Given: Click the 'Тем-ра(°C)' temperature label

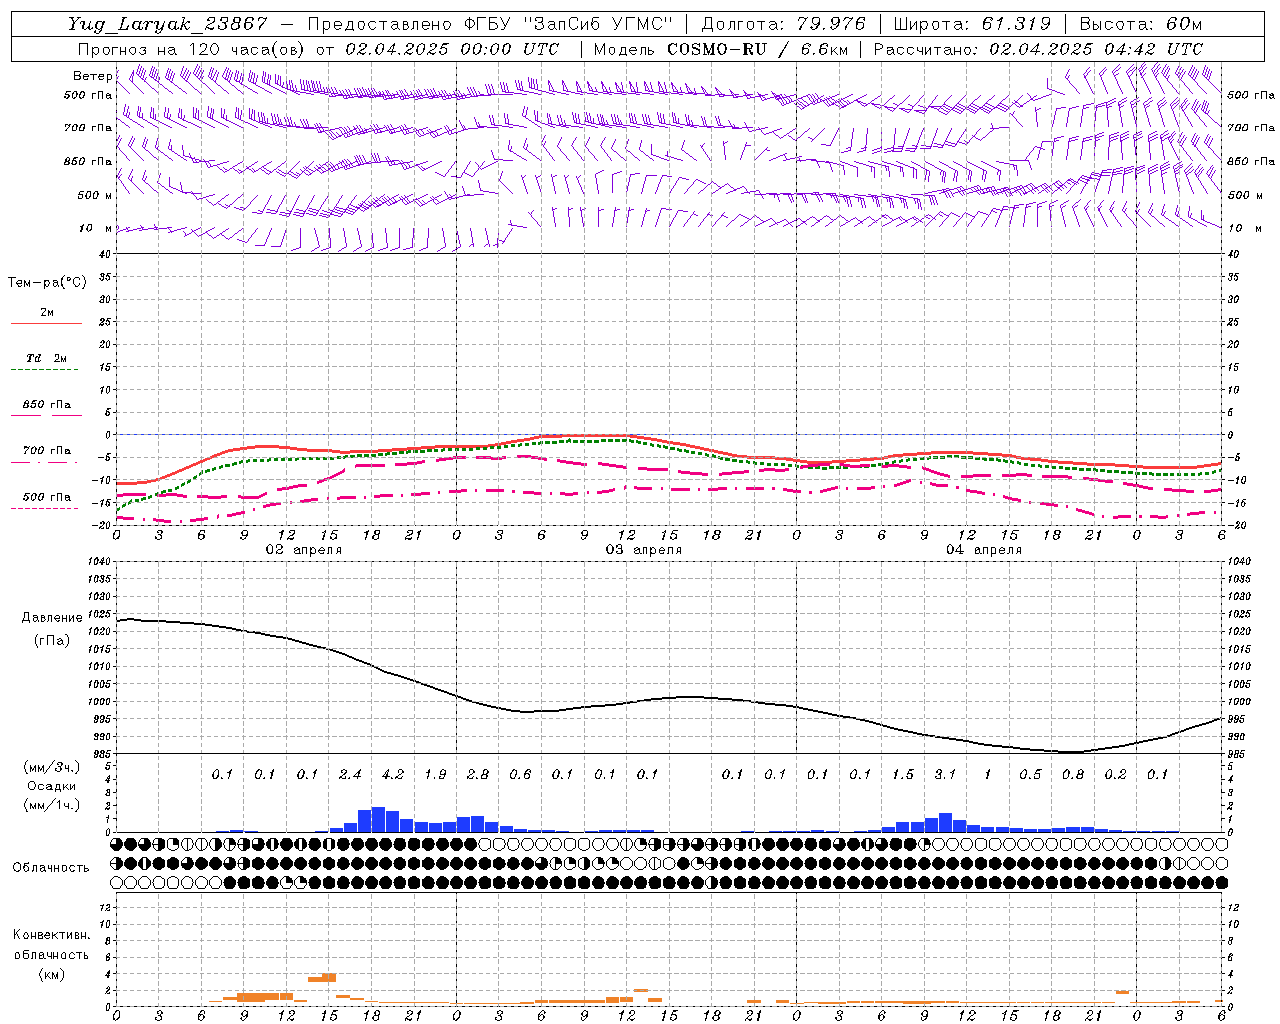Looking at the screenshot, I should coord(47,283).
